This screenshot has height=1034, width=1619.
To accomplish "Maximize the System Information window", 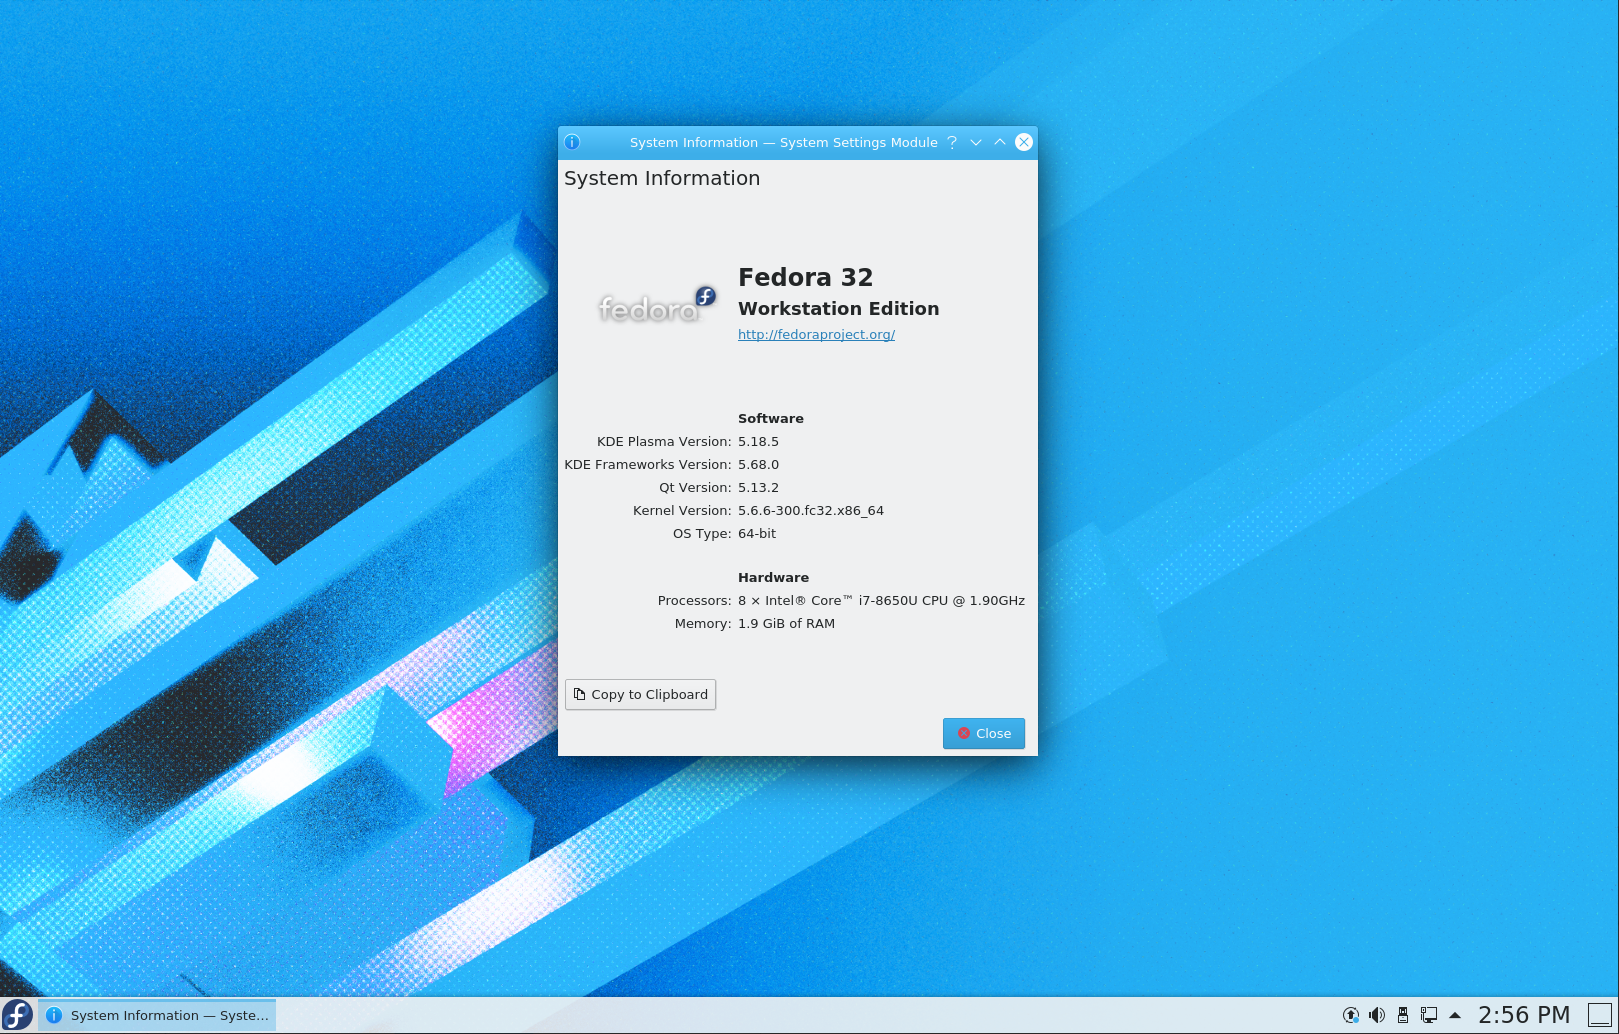I will (1000, 142).
